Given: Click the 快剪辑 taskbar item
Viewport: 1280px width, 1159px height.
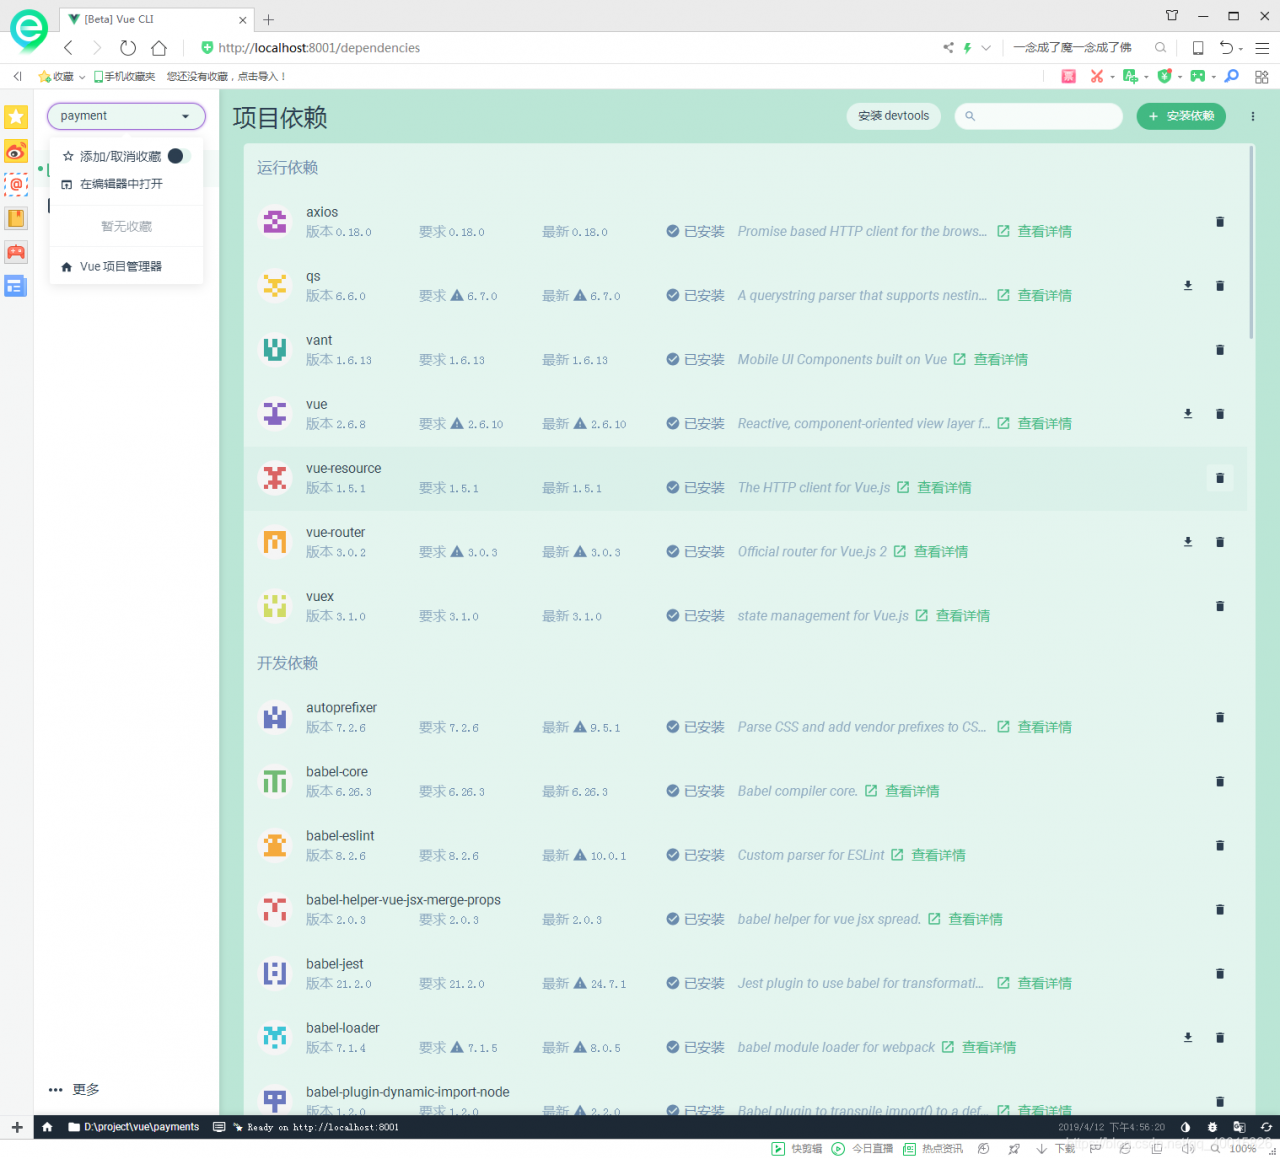Looking at the screenshot, I should (x=797, y=1149).
